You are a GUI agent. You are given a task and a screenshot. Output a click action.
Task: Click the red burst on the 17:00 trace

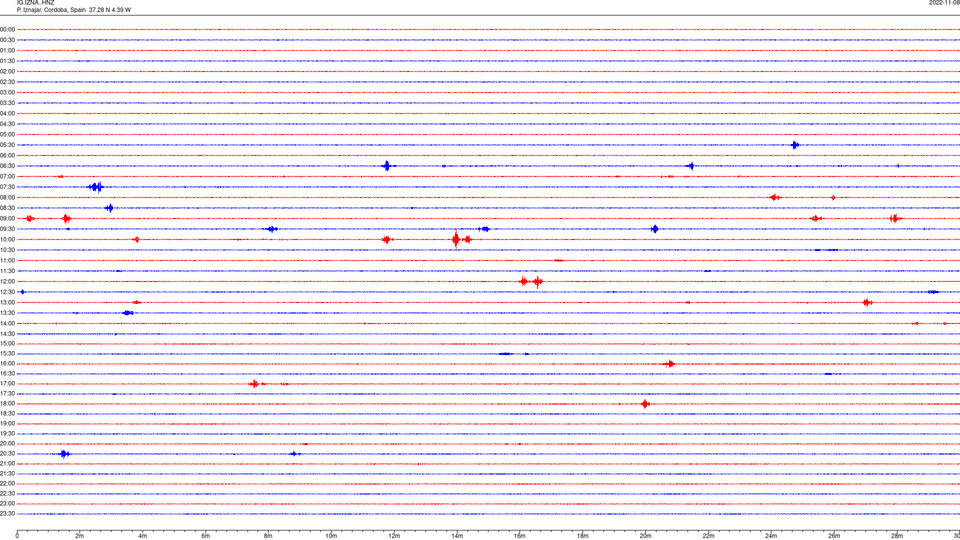pos(254,384)
